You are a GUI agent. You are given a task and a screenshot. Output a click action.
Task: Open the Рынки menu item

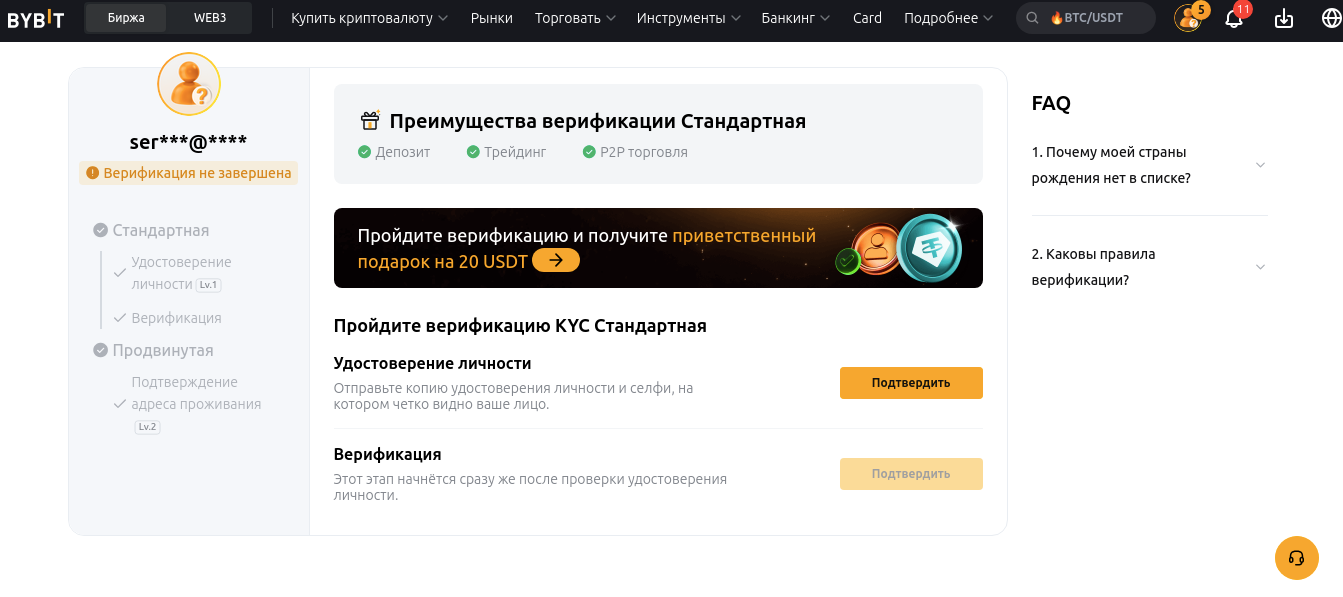click(491, 18)
